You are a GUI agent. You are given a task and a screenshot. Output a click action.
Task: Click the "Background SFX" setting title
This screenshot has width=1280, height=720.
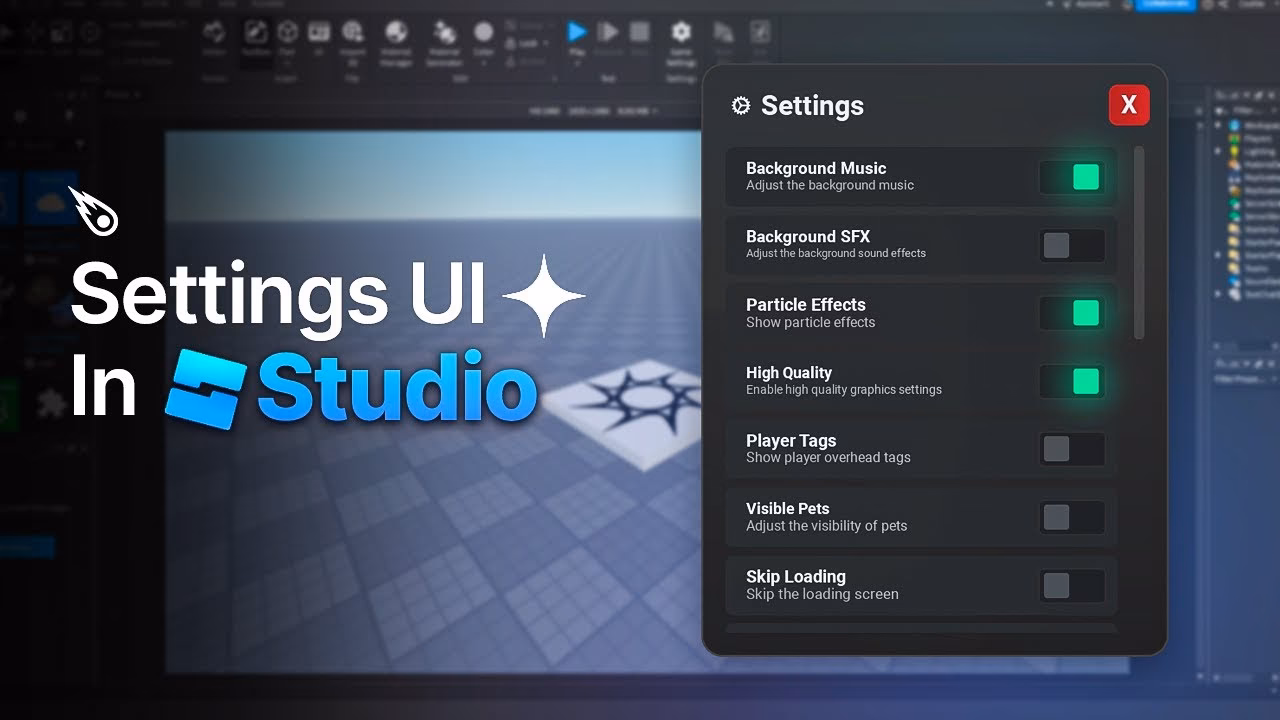point(808,236)
